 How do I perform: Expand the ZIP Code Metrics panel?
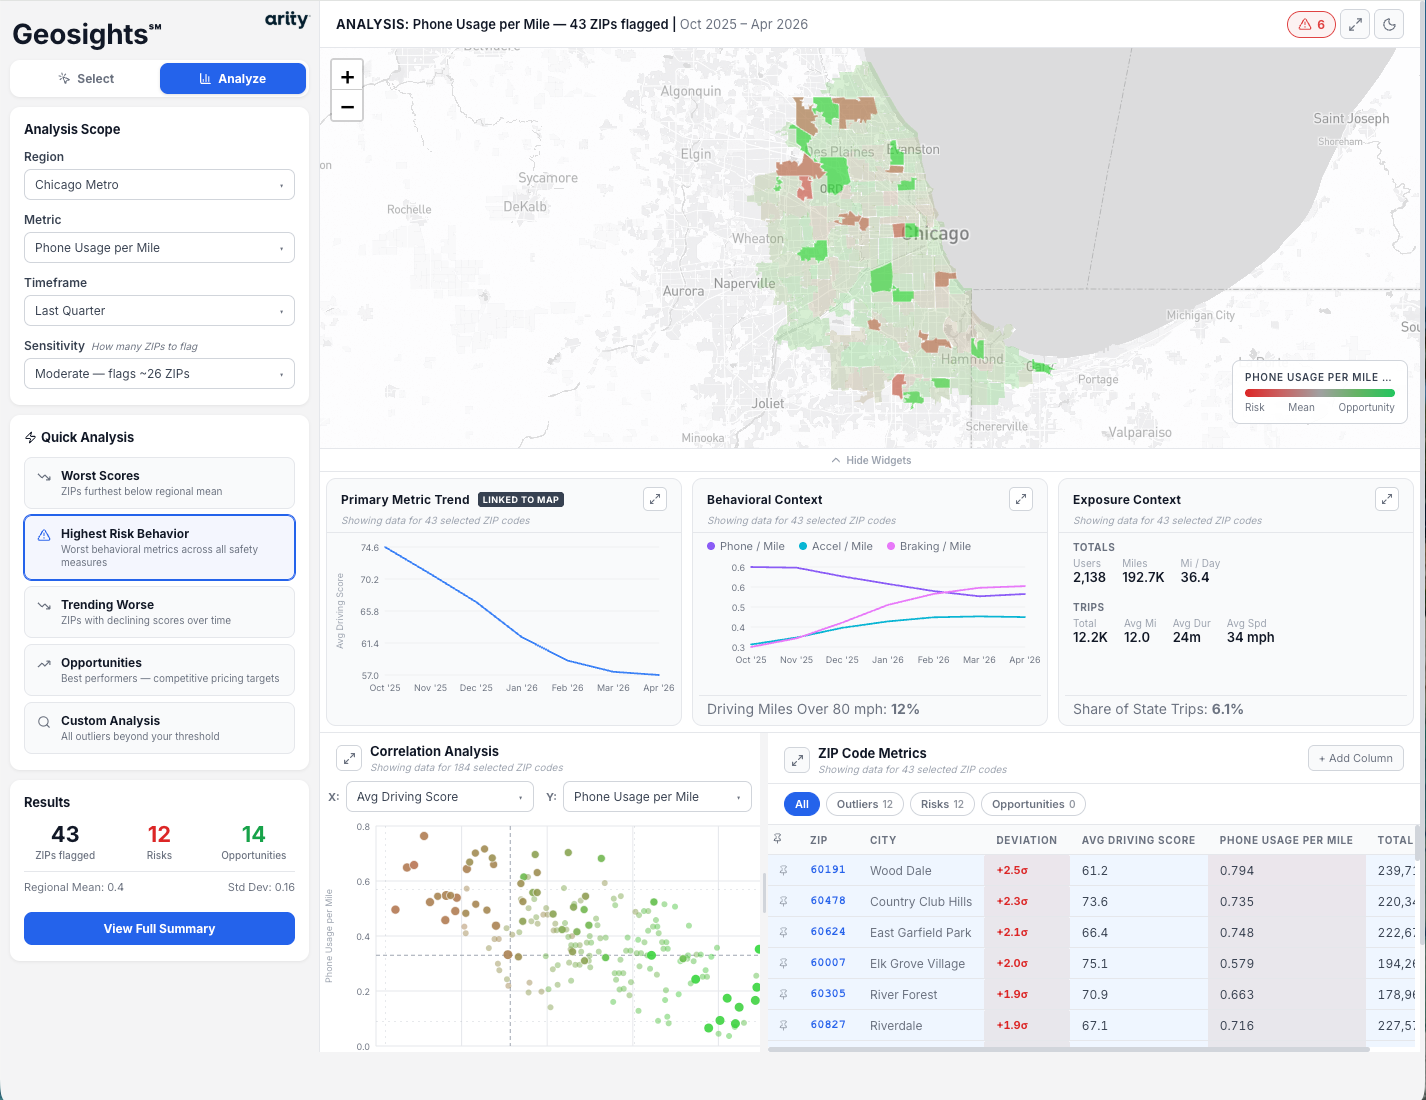tap(797, 760)
